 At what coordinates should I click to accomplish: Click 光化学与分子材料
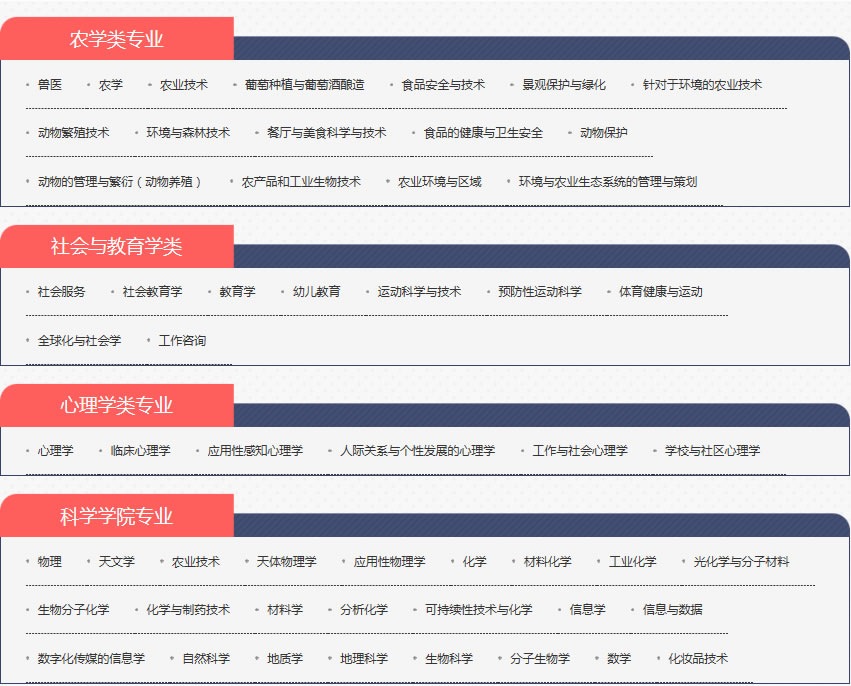(741, 562)
